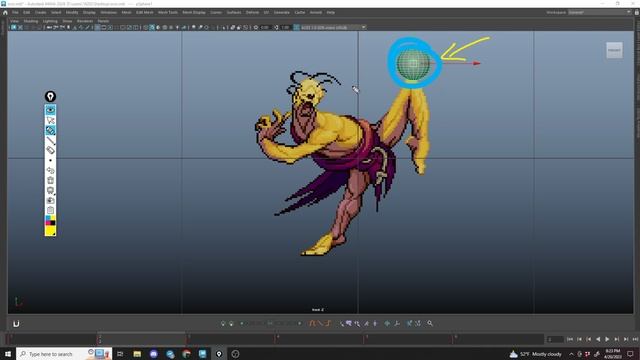
Task: Open the viewport Shading menu
Action: tap(31, 21)
